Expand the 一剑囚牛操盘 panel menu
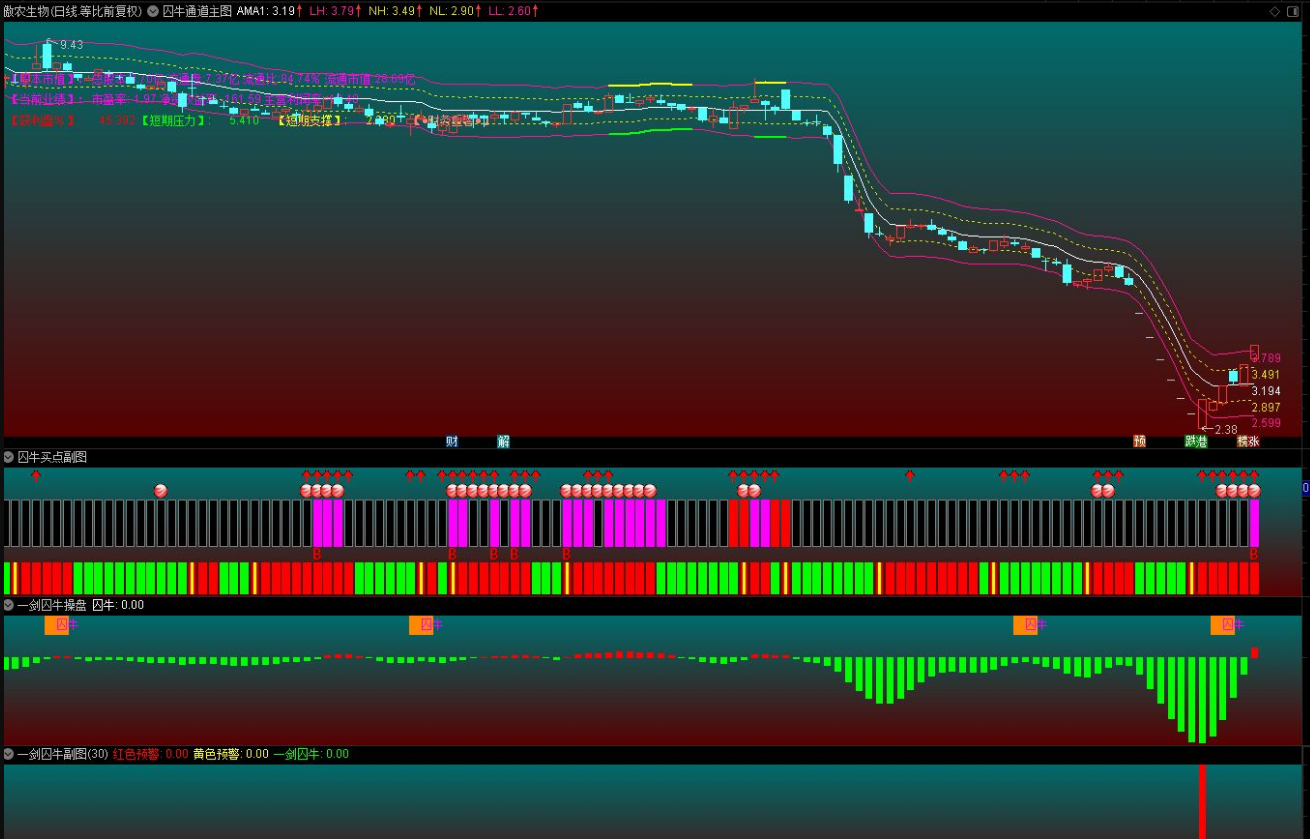Image resolution: width=1310 pixels, height=839 pixels. [9, 605]
